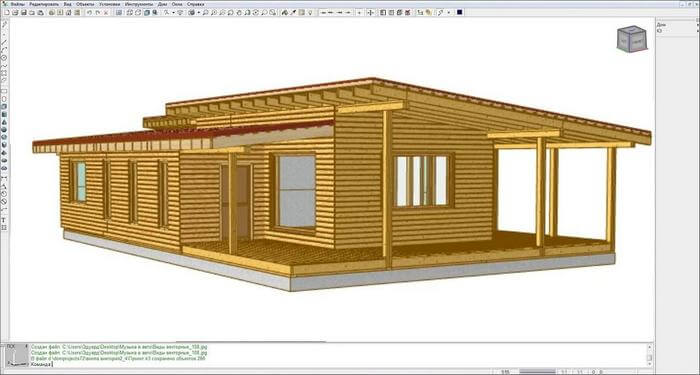Viewport: 700px width, 375px height.
Task: Click the Redo arrow icon
Action: point(97,12)
